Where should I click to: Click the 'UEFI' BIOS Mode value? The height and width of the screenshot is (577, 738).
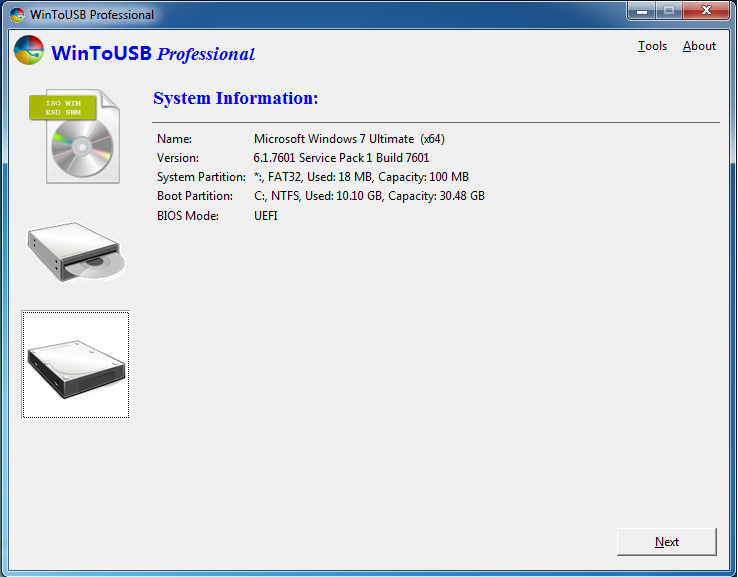click(x=266, y=216)
